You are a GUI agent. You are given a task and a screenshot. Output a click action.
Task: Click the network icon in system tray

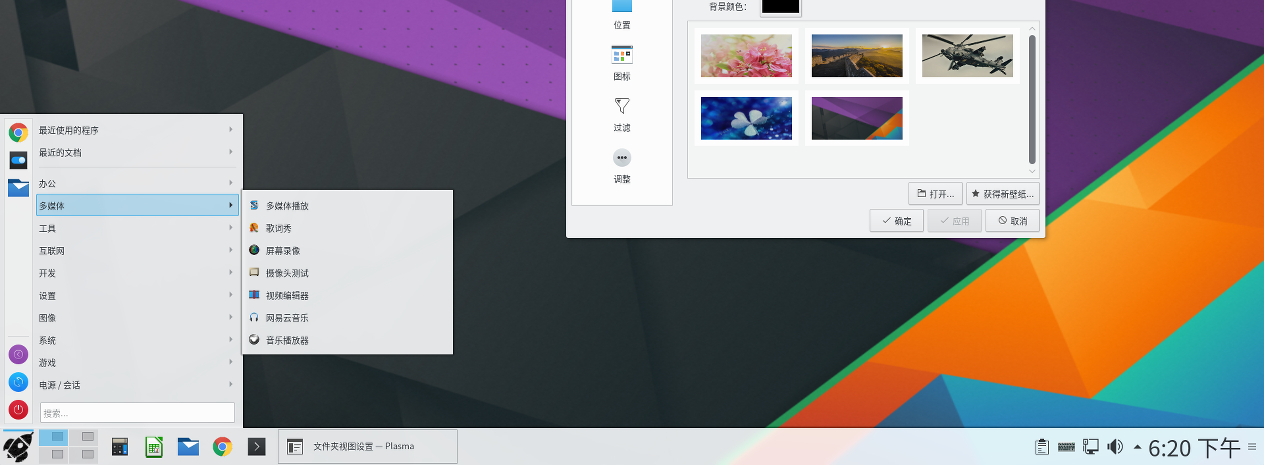1091,446
